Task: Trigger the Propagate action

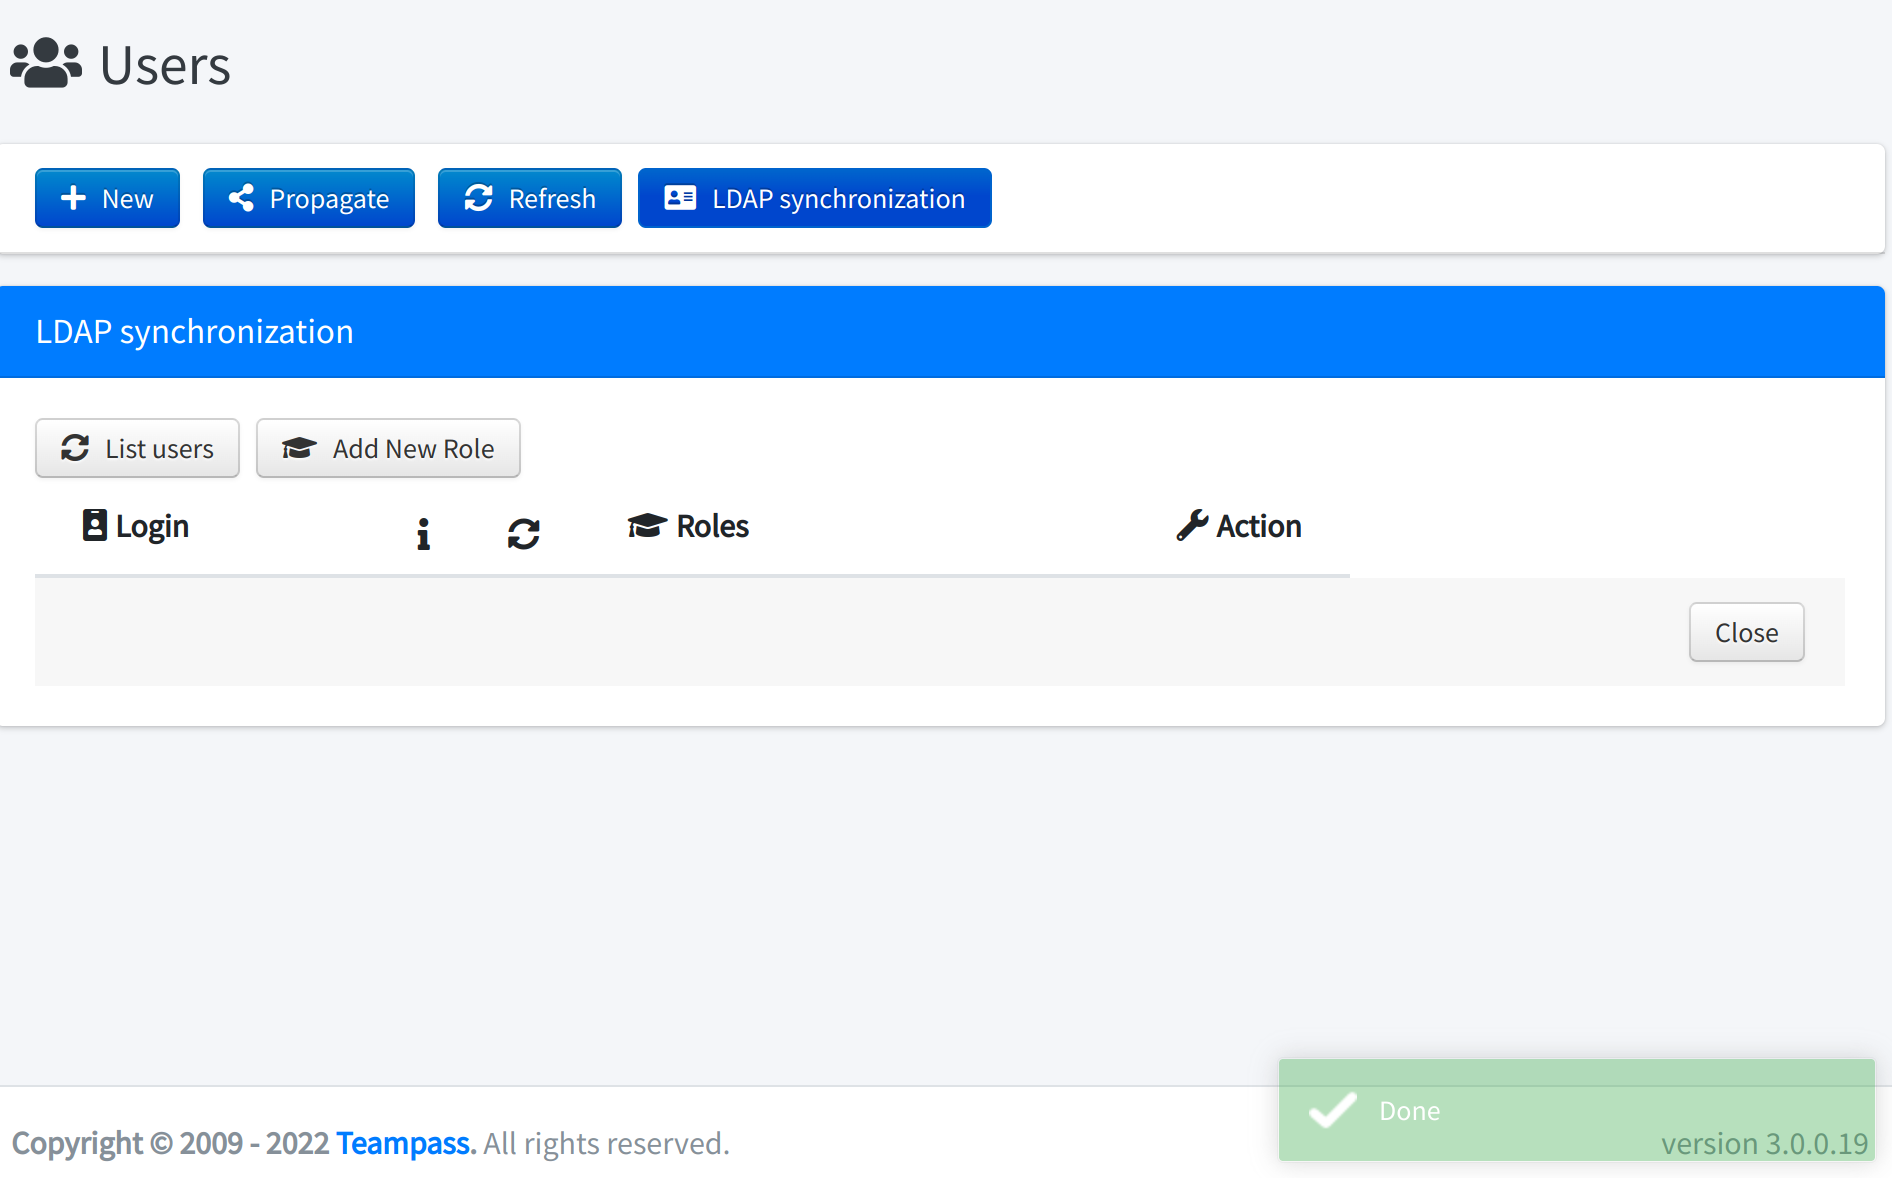Action: [x=308, y=198]
